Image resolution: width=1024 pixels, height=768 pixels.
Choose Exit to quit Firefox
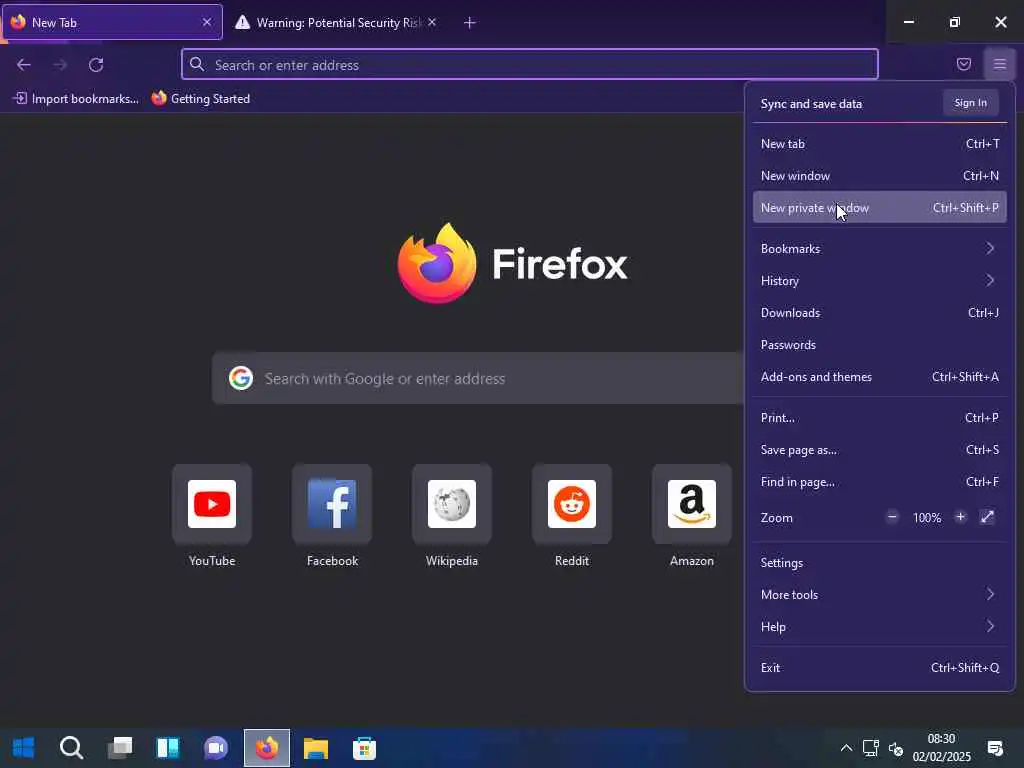coord(879,667)
